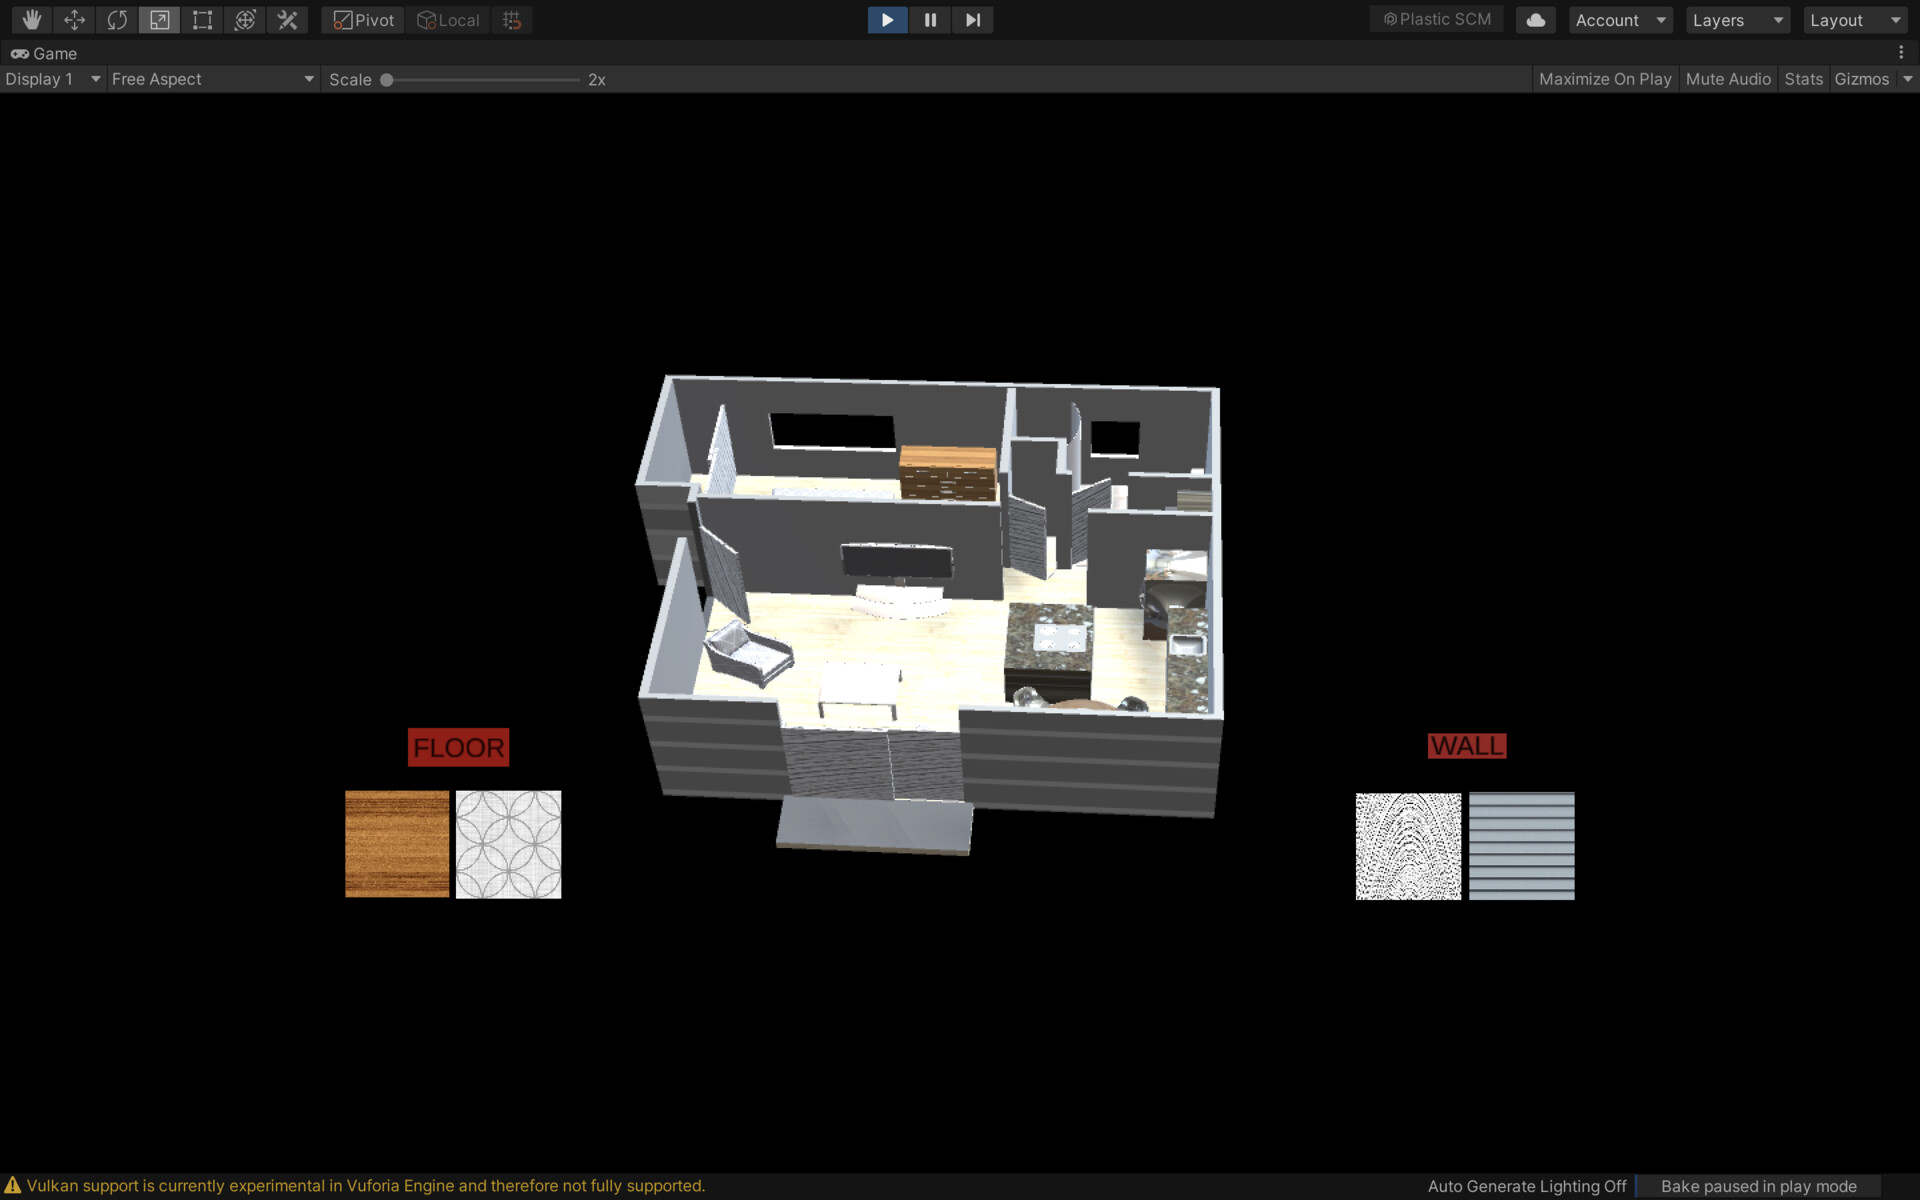Select the Rect Transform tool

point(202,19)
